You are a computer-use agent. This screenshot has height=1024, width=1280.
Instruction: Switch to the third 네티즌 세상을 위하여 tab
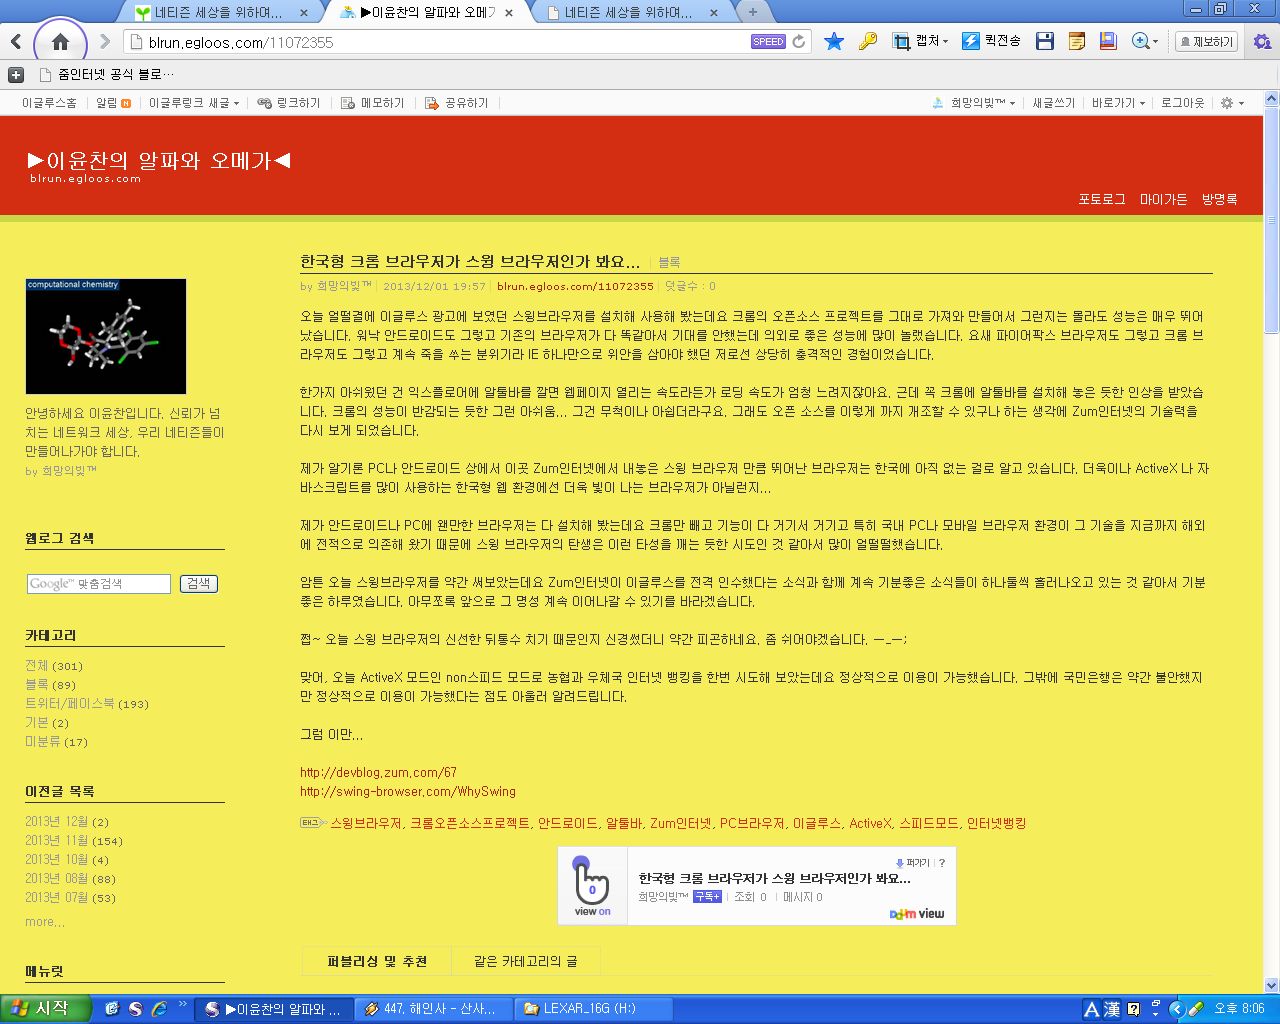tap(630, 13)
